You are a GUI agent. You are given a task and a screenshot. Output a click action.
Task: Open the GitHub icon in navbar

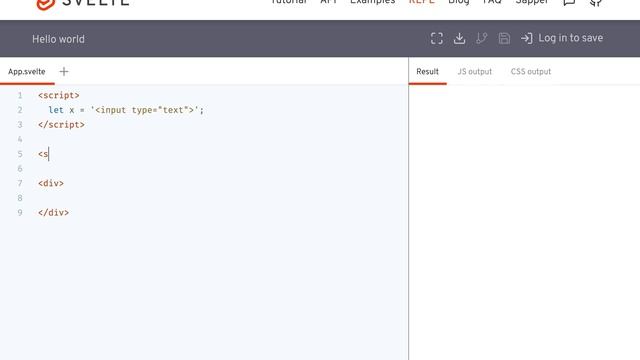pos(596,2)
